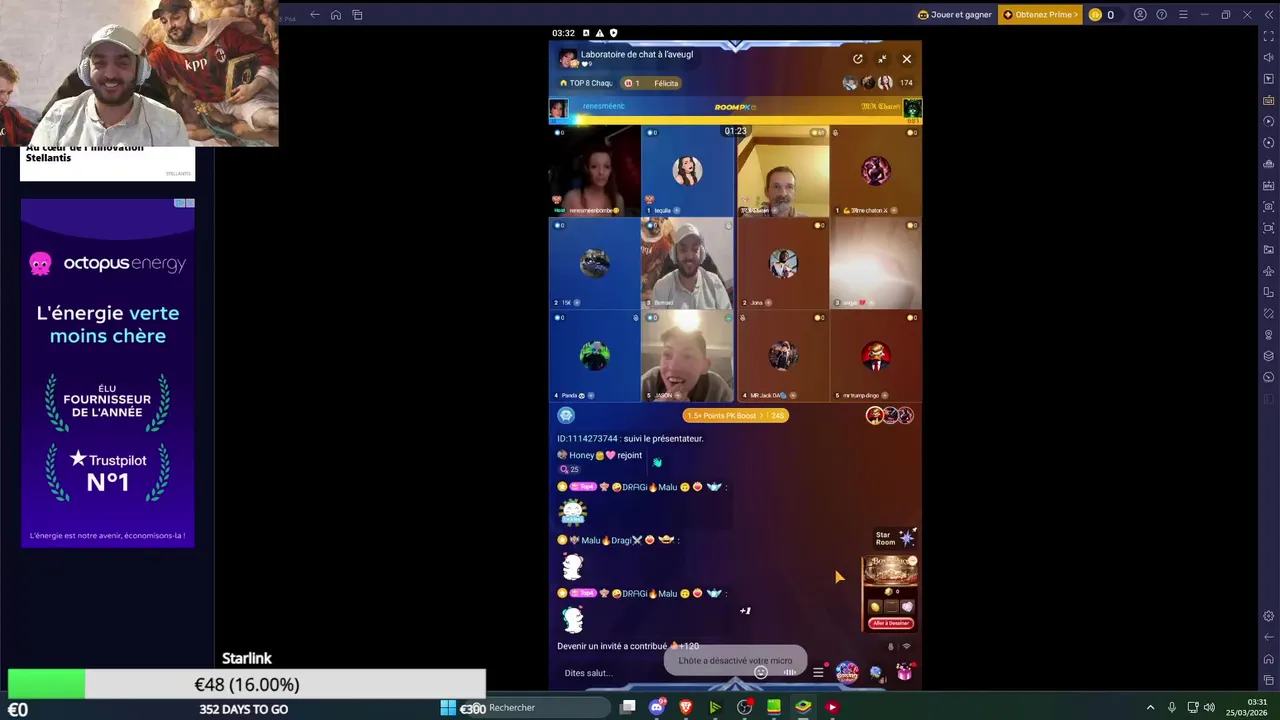1280x720 pixels.
Task: Minimize chat room with the shrink arrows icon
Action: 882,59
